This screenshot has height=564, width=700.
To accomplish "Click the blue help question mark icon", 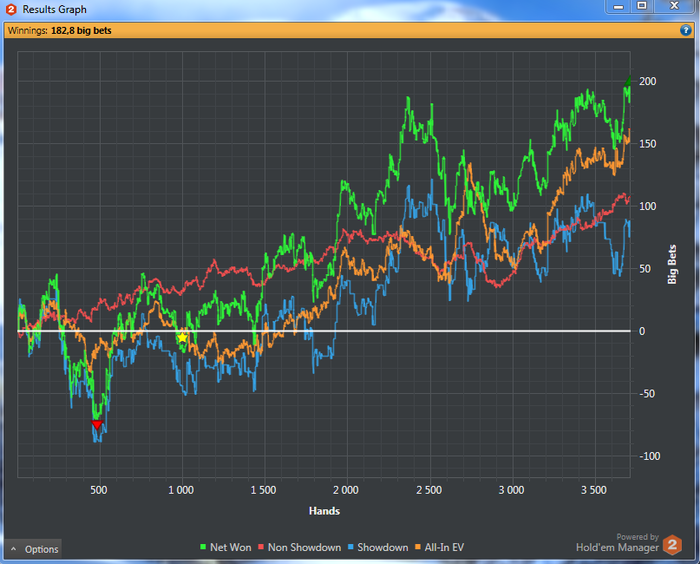I will click(685, 30).
